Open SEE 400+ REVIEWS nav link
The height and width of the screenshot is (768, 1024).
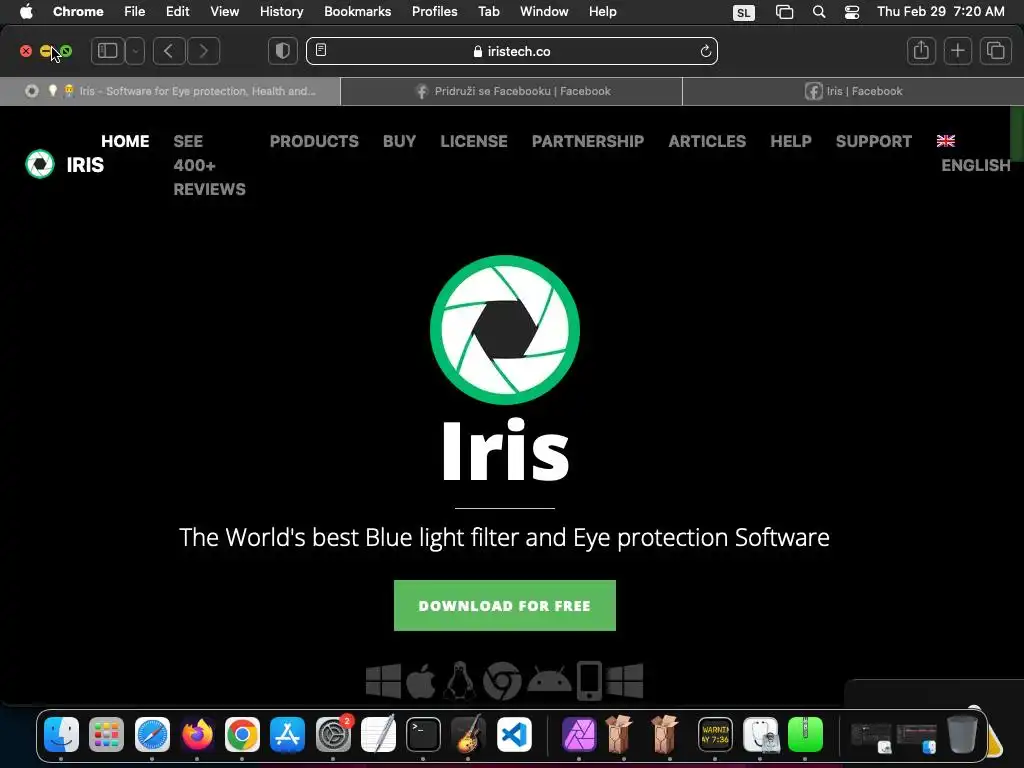tap(209, 165)
